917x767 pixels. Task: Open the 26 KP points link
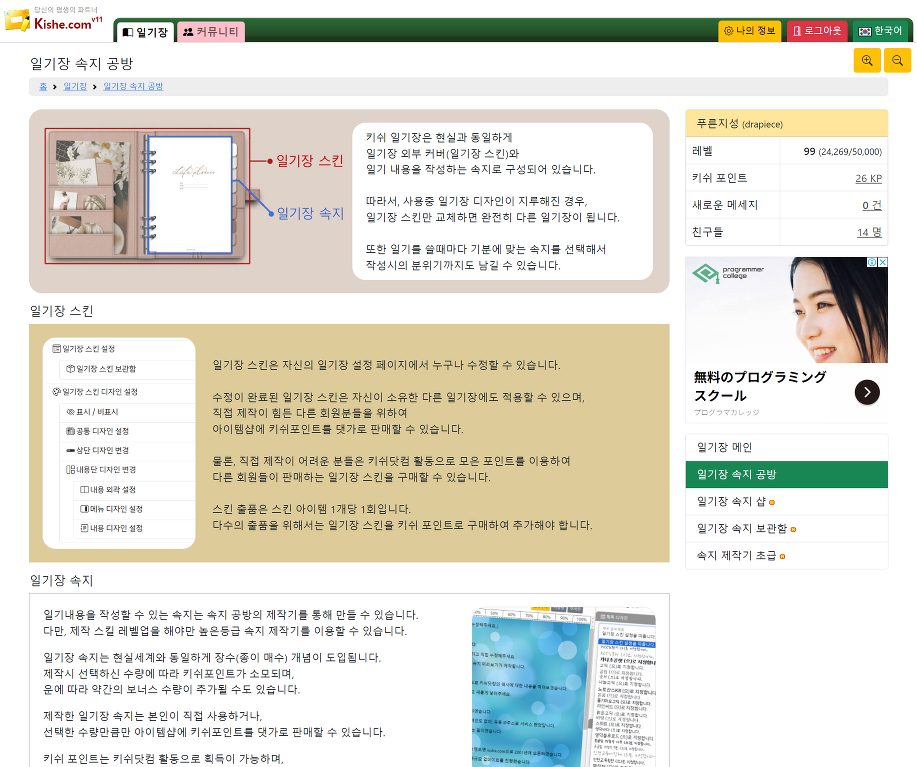868,178
